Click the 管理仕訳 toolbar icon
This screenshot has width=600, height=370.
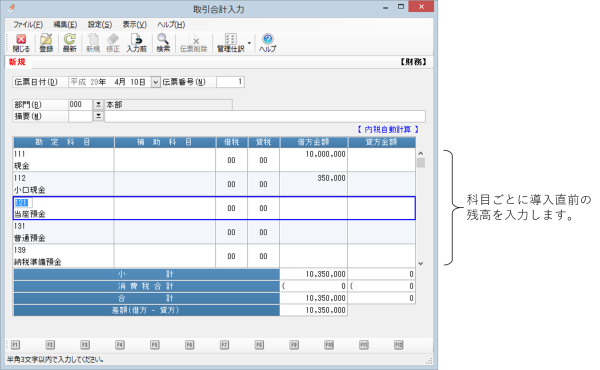[x=230, y=43]
